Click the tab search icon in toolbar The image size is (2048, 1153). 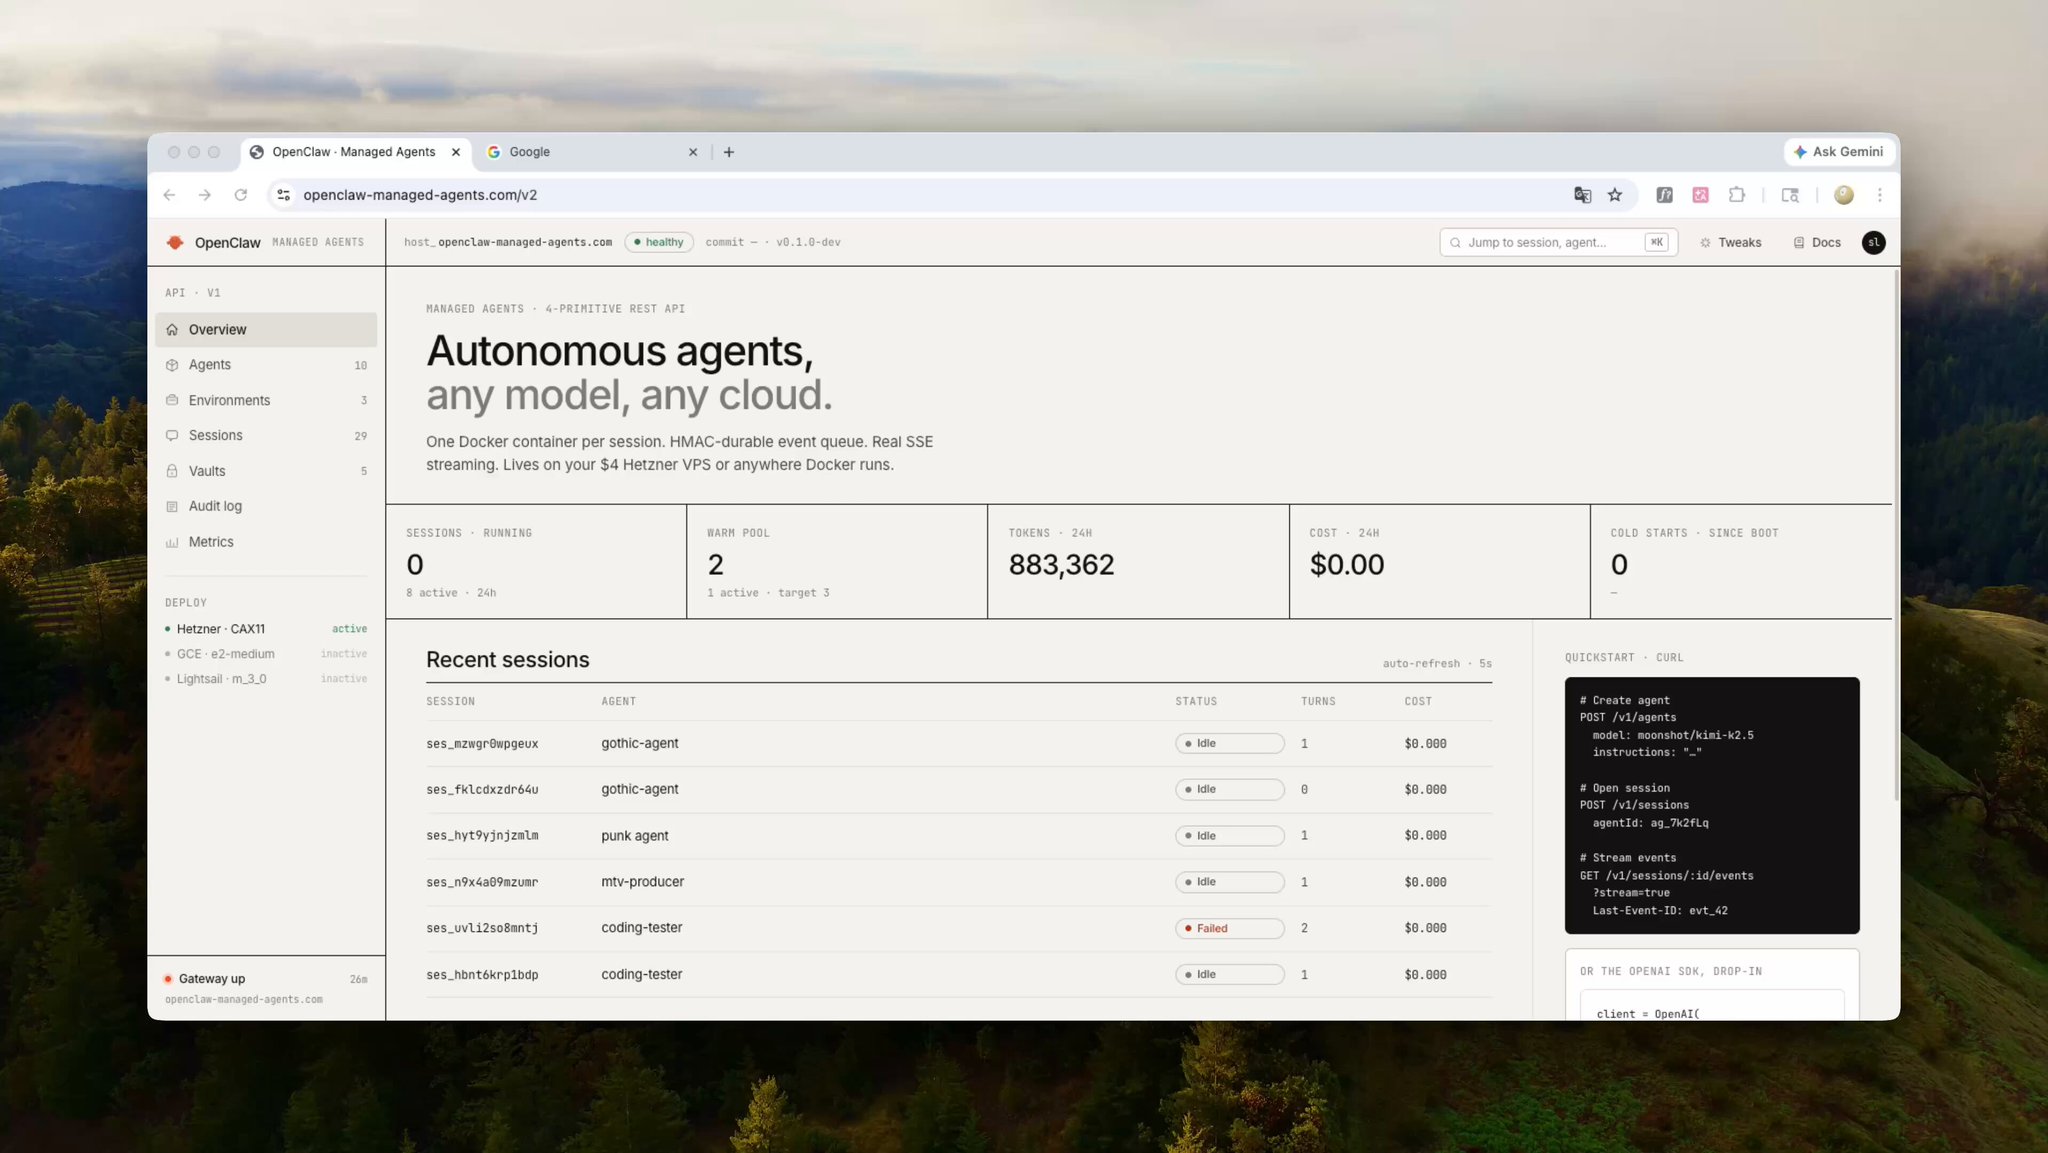click(1790, 195)
